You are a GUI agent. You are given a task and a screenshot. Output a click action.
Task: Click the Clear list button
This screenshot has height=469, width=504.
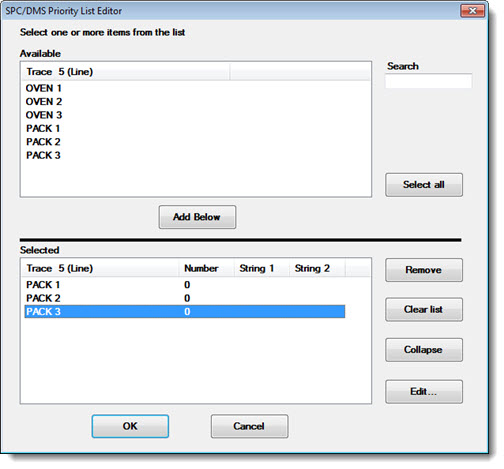tap(424, 309)
